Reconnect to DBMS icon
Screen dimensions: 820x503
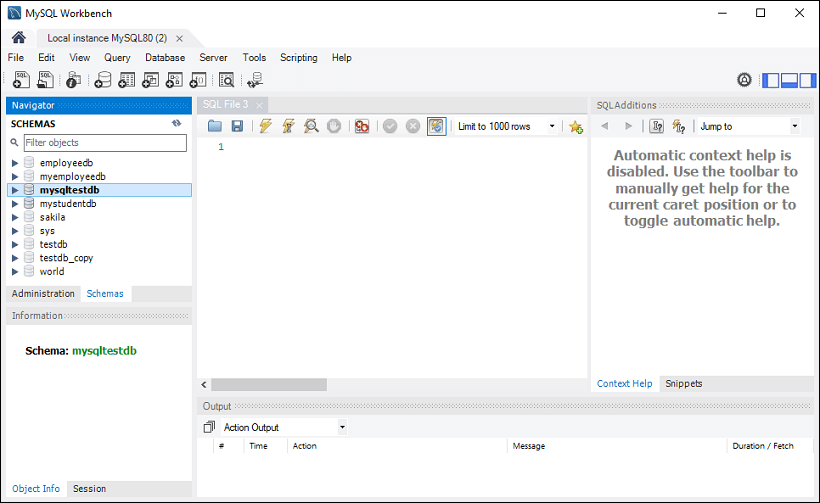255,80
